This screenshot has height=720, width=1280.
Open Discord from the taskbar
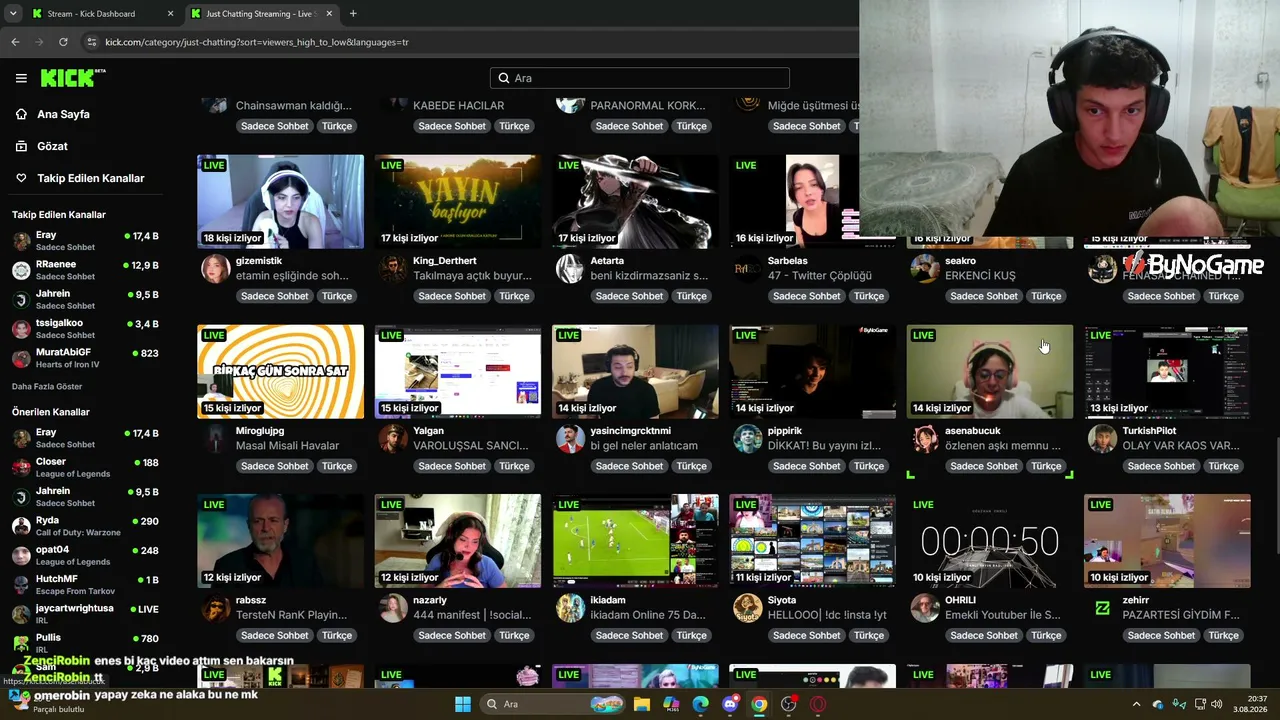(x=730, y=704)
